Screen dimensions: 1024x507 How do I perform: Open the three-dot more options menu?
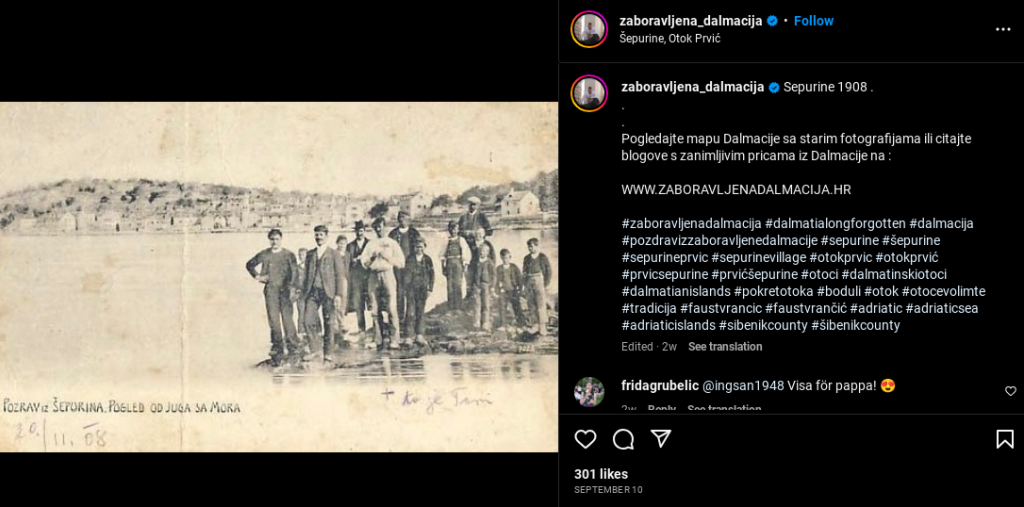tap(1003, 29)
